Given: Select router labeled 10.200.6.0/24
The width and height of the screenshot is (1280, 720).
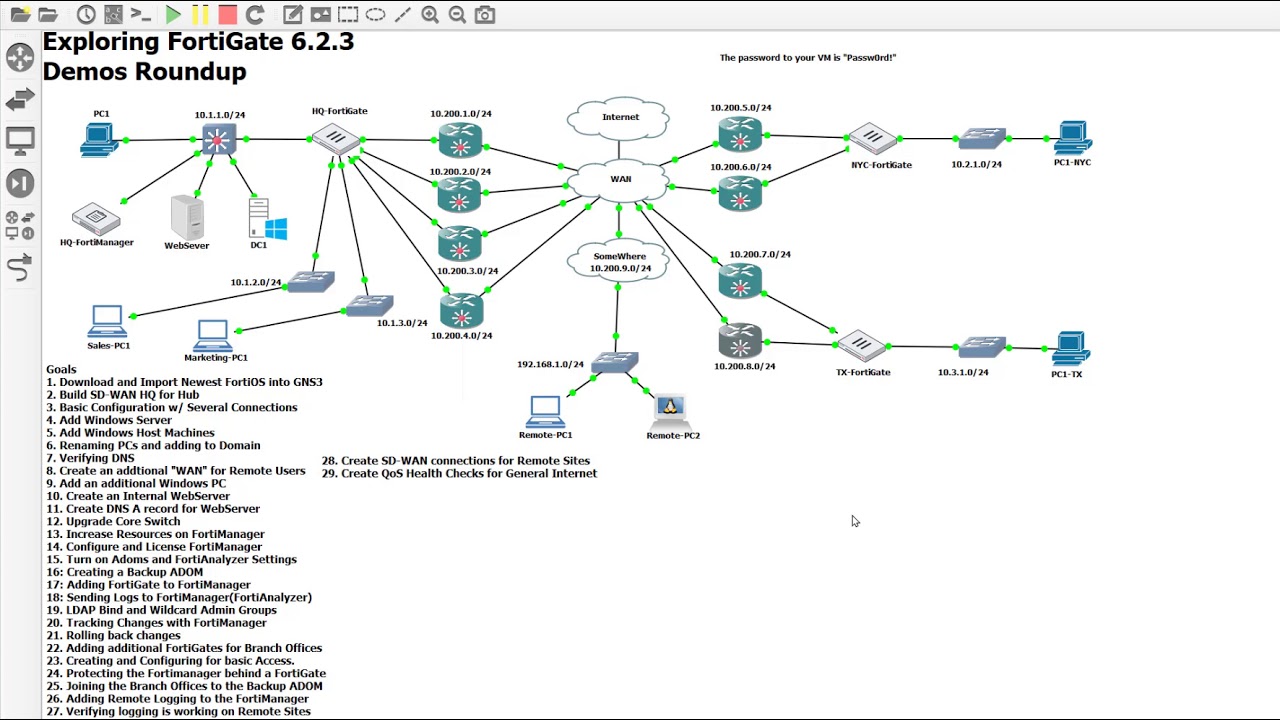Looking at the screenshot, I should coord(740,193).
